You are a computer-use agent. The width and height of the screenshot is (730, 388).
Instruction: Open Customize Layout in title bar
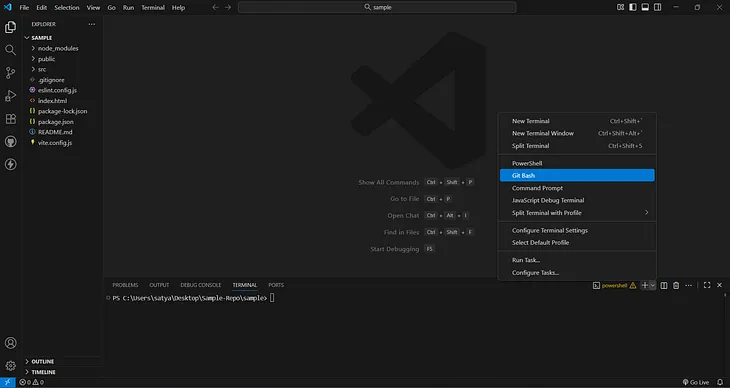(621, 7)
